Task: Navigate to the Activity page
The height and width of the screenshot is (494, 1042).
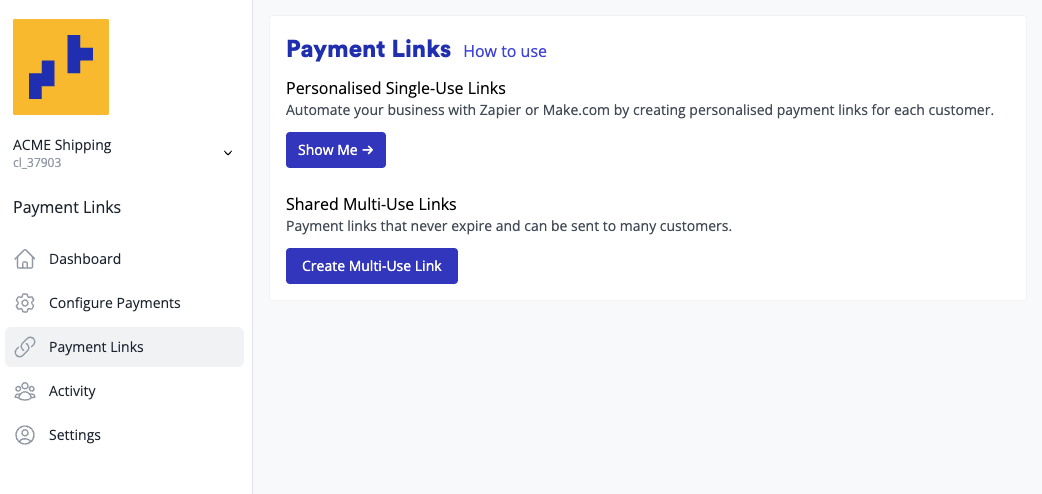Action: click(x=72, y=391)
